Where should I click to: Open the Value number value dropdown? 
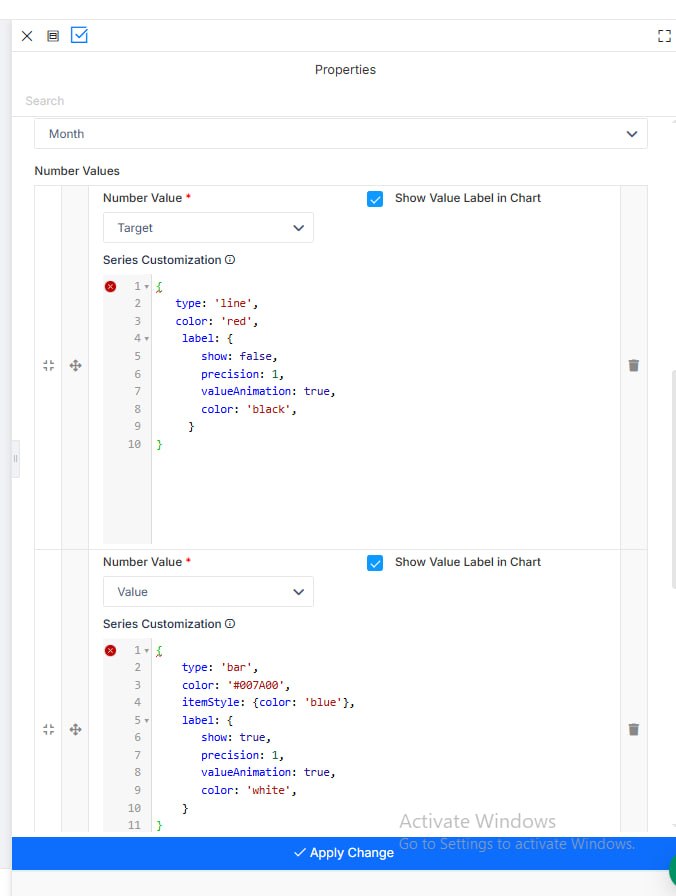coord(208,591)
